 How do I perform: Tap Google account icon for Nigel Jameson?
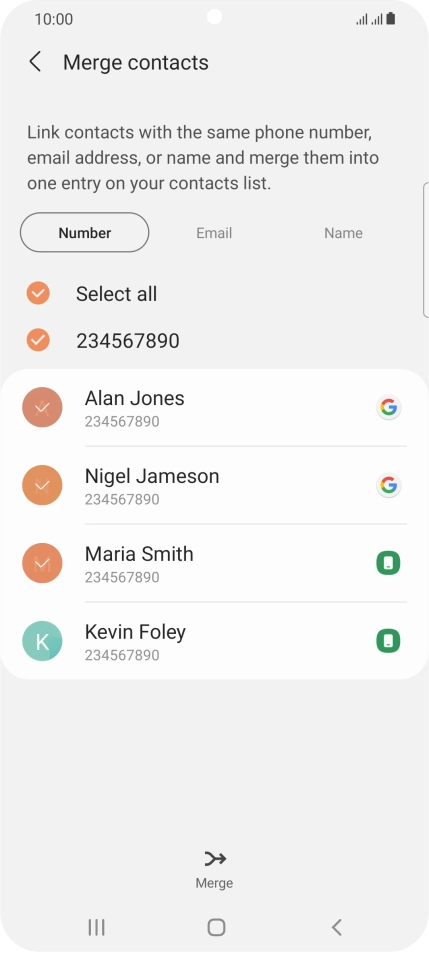388,485
